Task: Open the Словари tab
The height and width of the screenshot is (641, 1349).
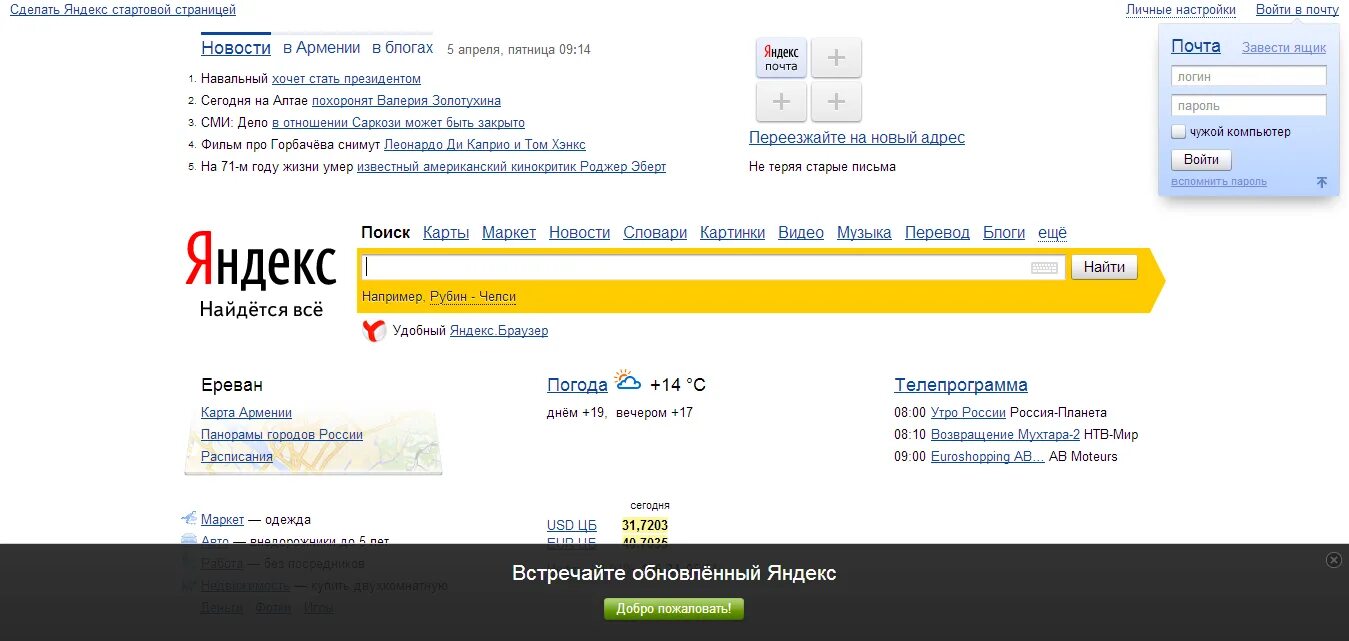Action: [x=655, y=232]
